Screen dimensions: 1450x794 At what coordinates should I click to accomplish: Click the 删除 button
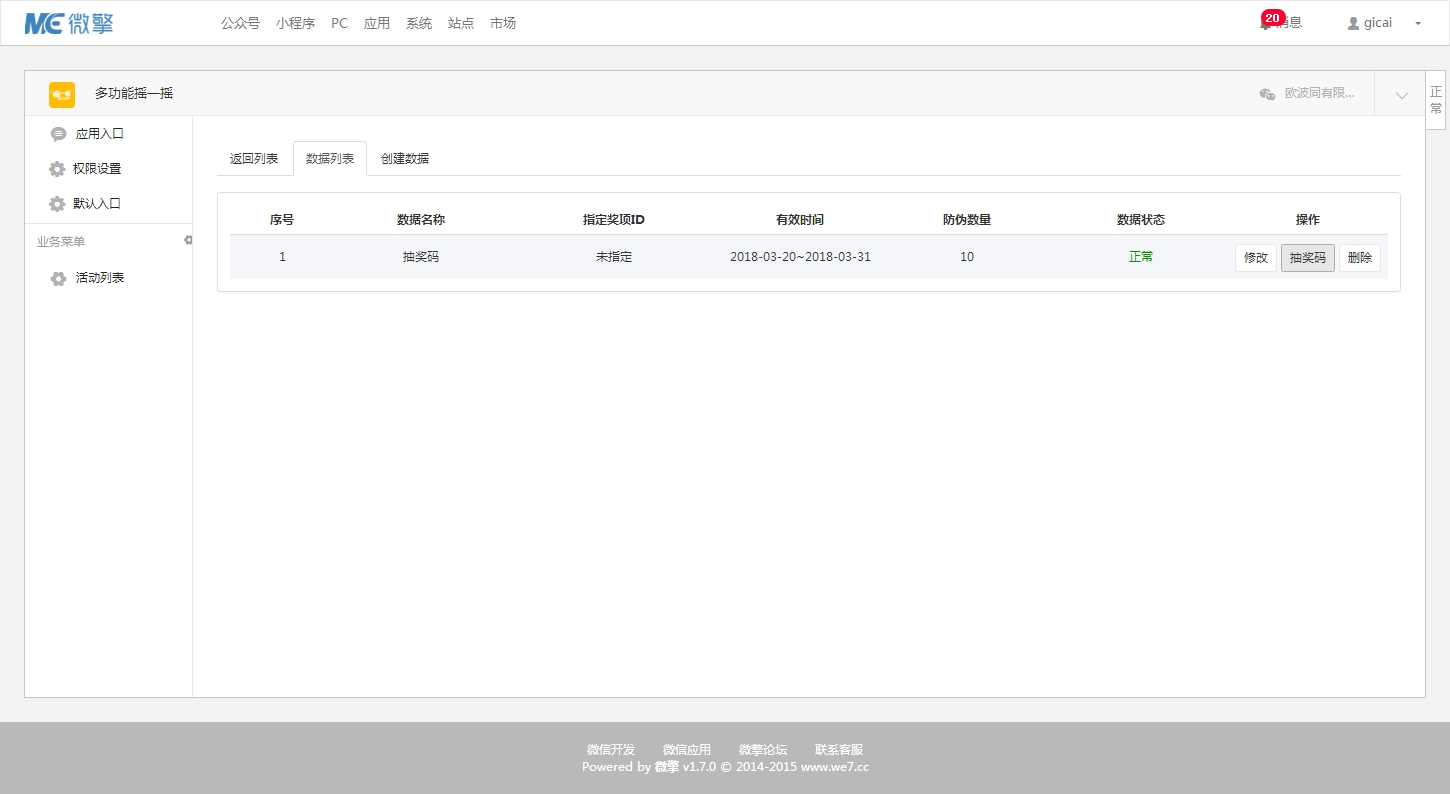point(1360,258)
